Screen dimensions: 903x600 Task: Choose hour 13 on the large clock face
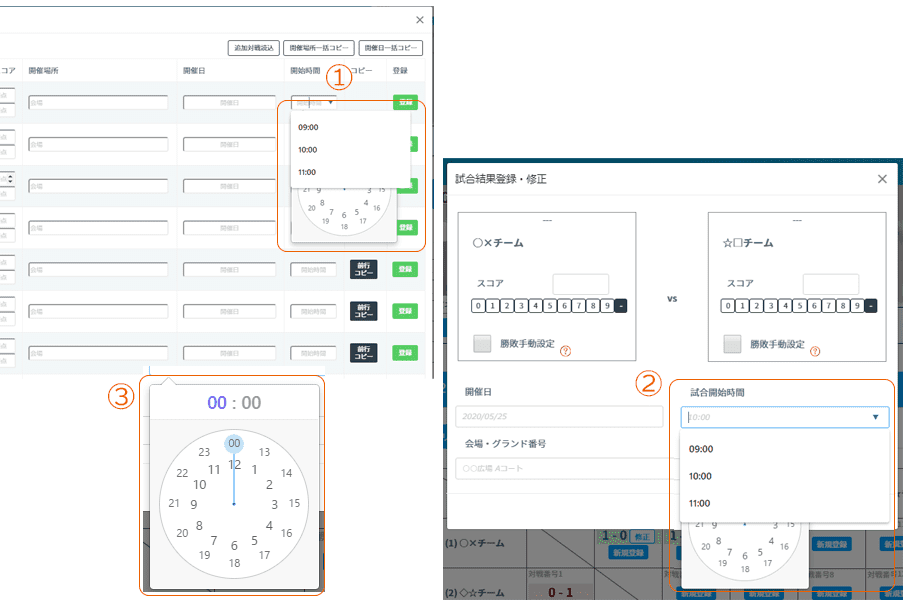(x=264, y=452)
